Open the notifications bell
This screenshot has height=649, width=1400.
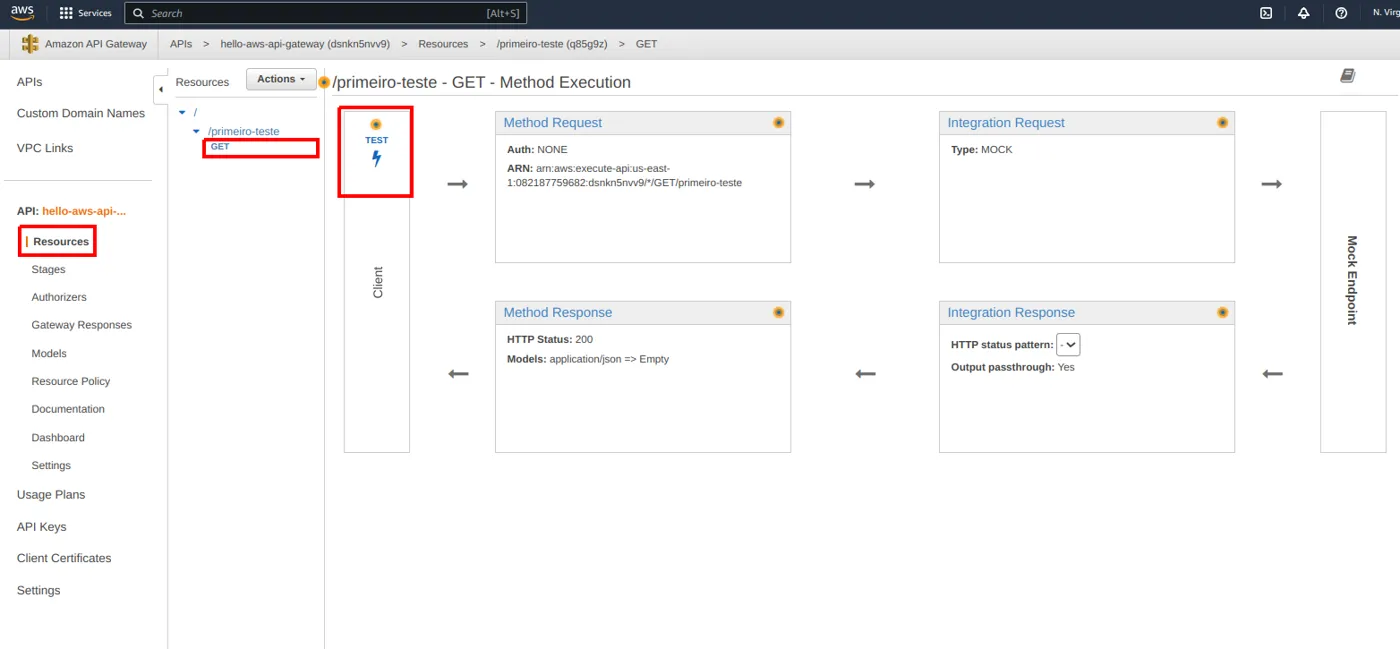pos(1303,13)
